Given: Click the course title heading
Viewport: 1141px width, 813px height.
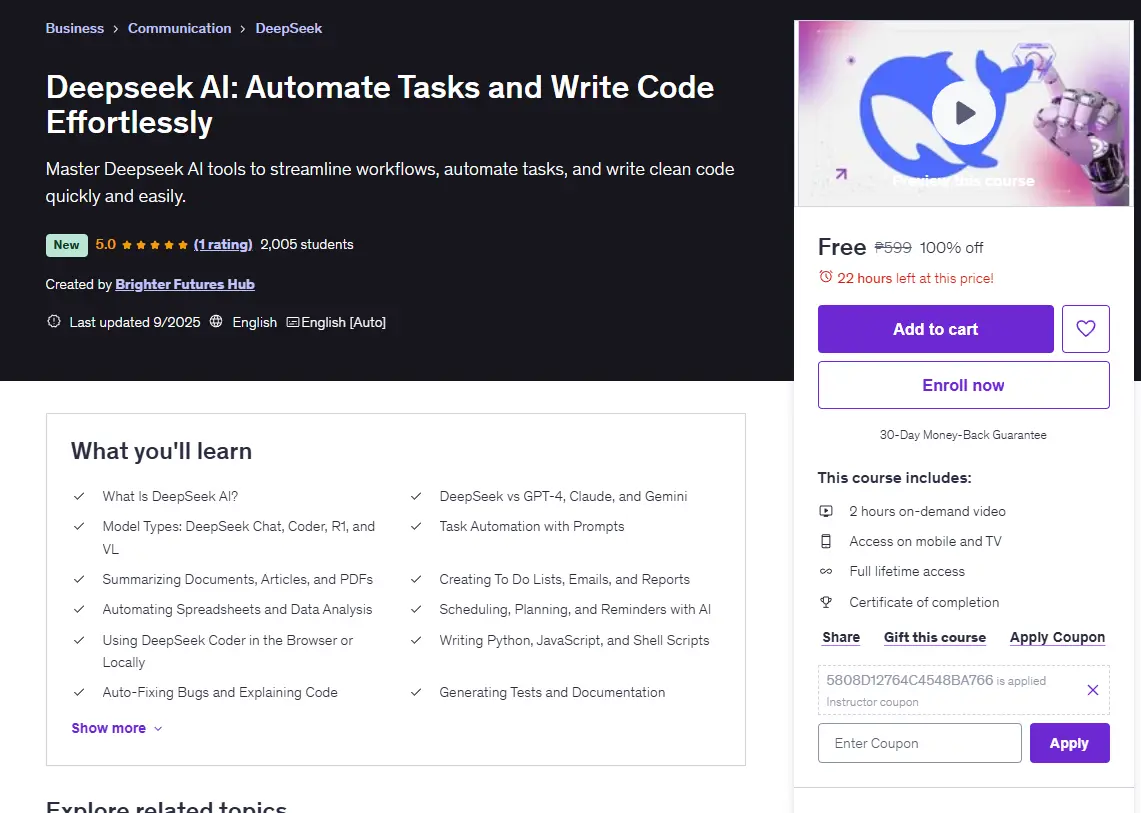Looking at the screenshot, I should 380,105.
